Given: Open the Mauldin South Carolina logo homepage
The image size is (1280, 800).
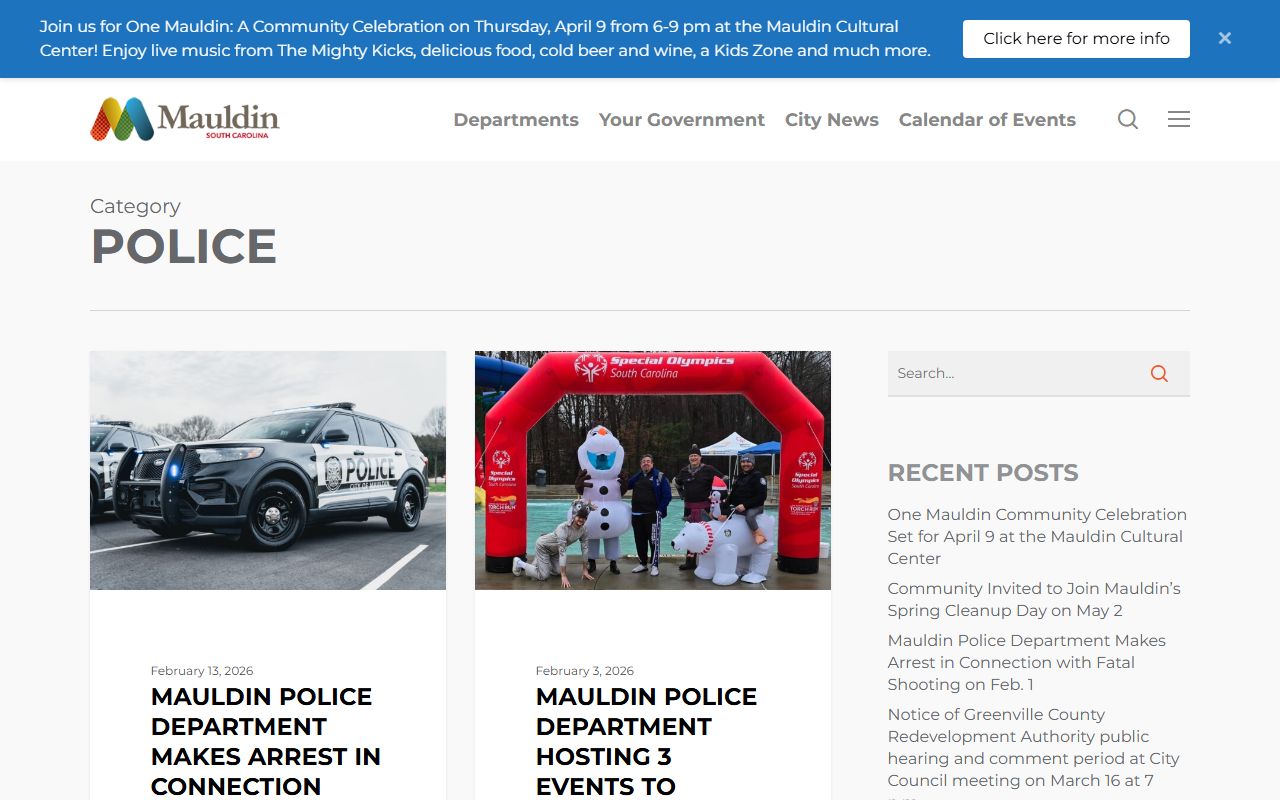Looking at the screenshot, I should tap(185, 119).
